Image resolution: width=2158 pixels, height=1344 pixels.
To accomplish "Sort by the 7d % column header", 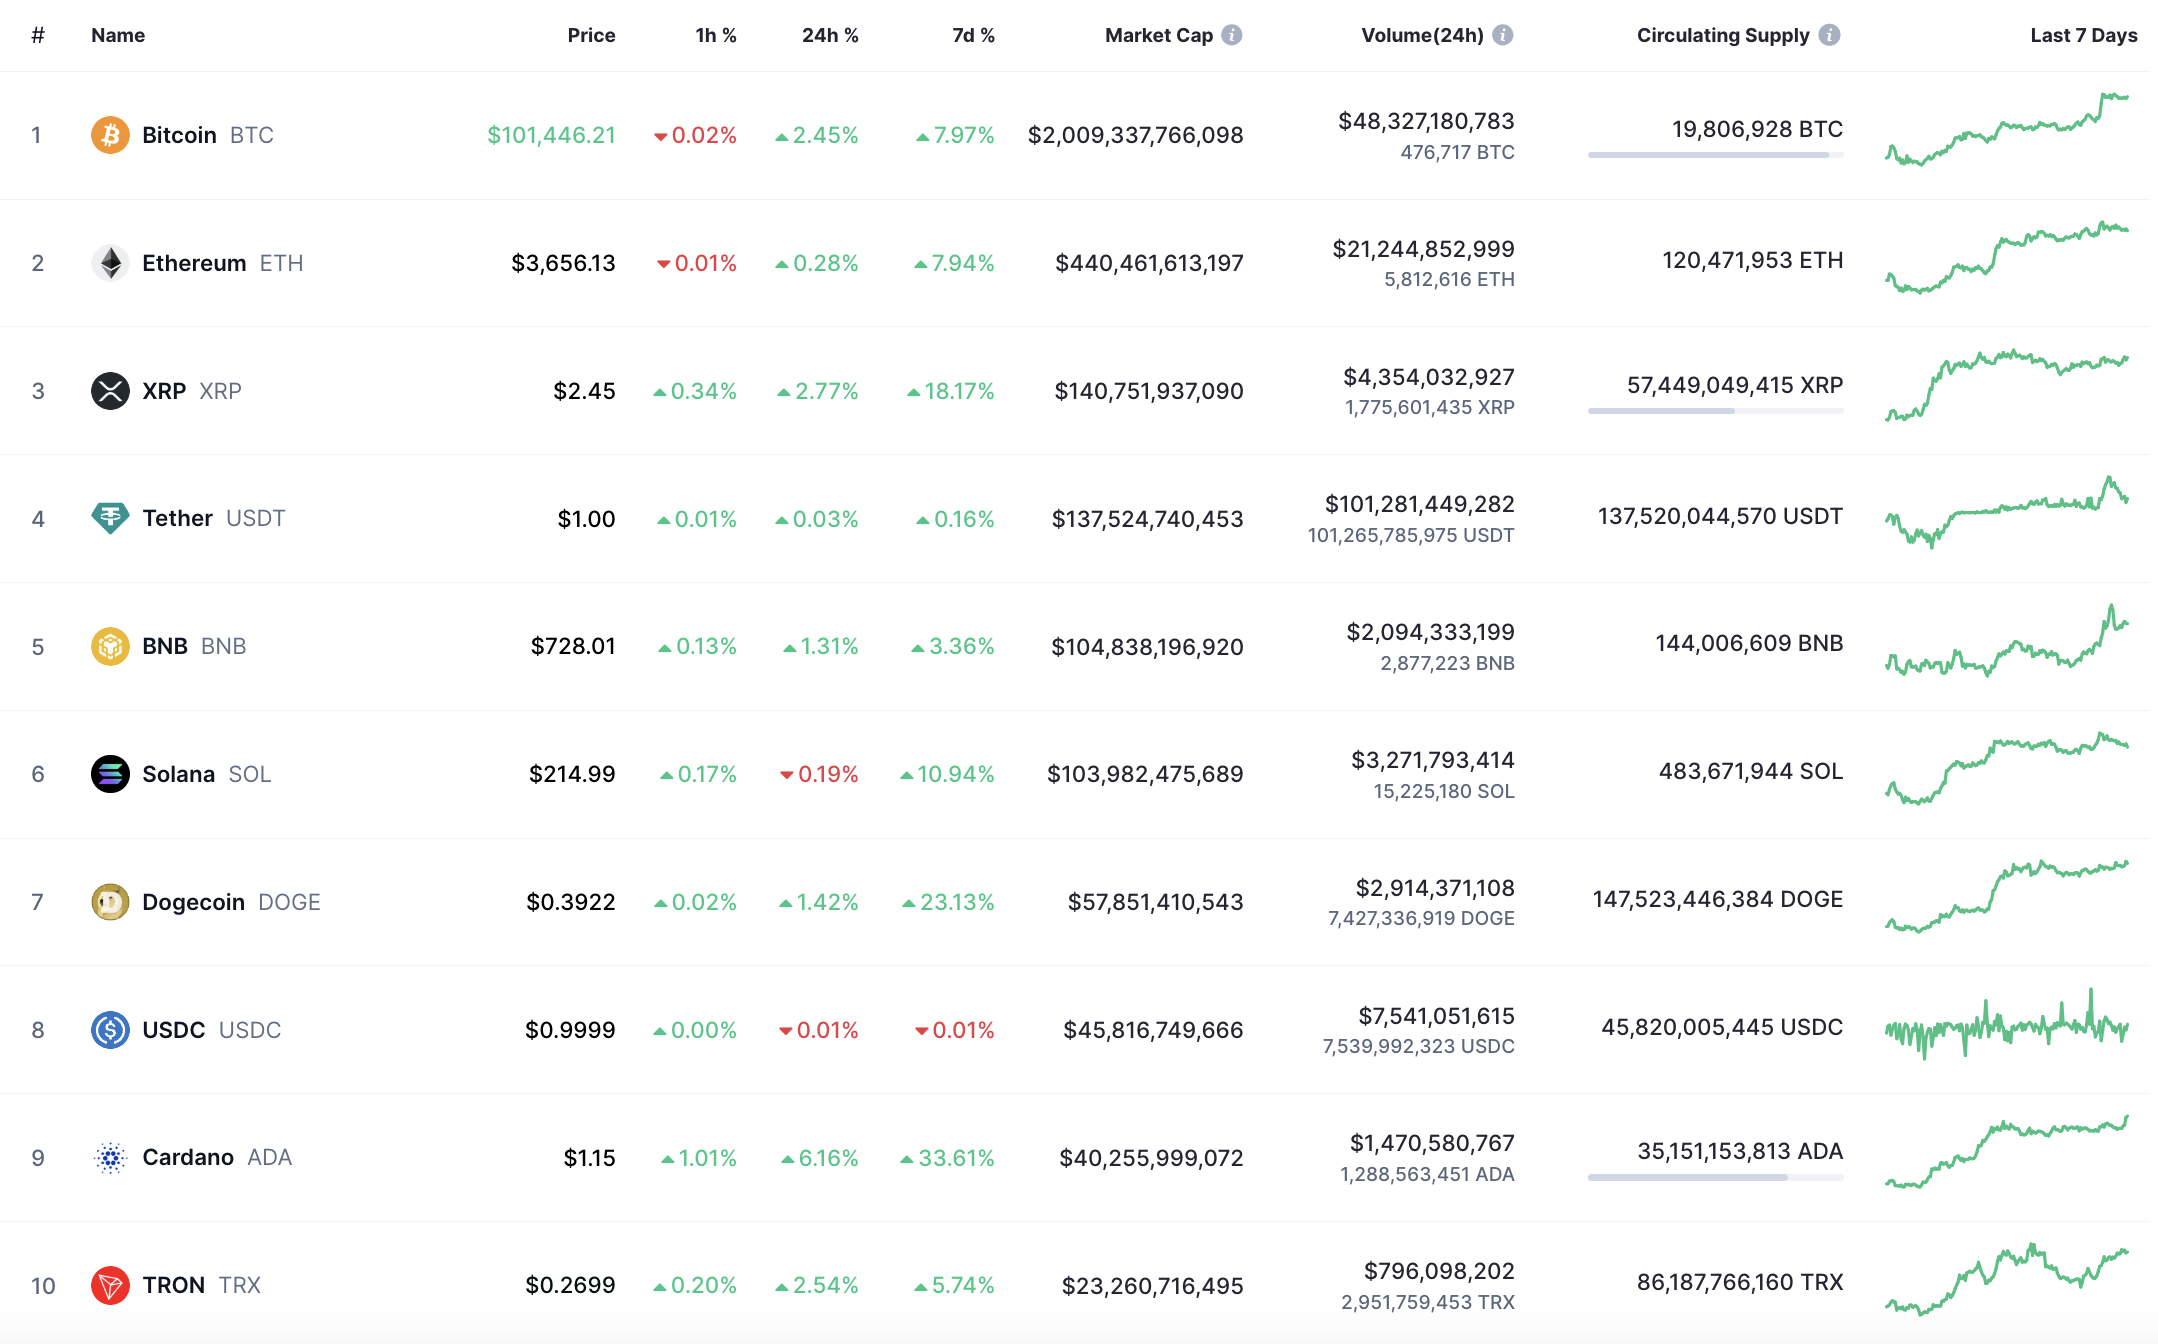I will tap(972, 35).
